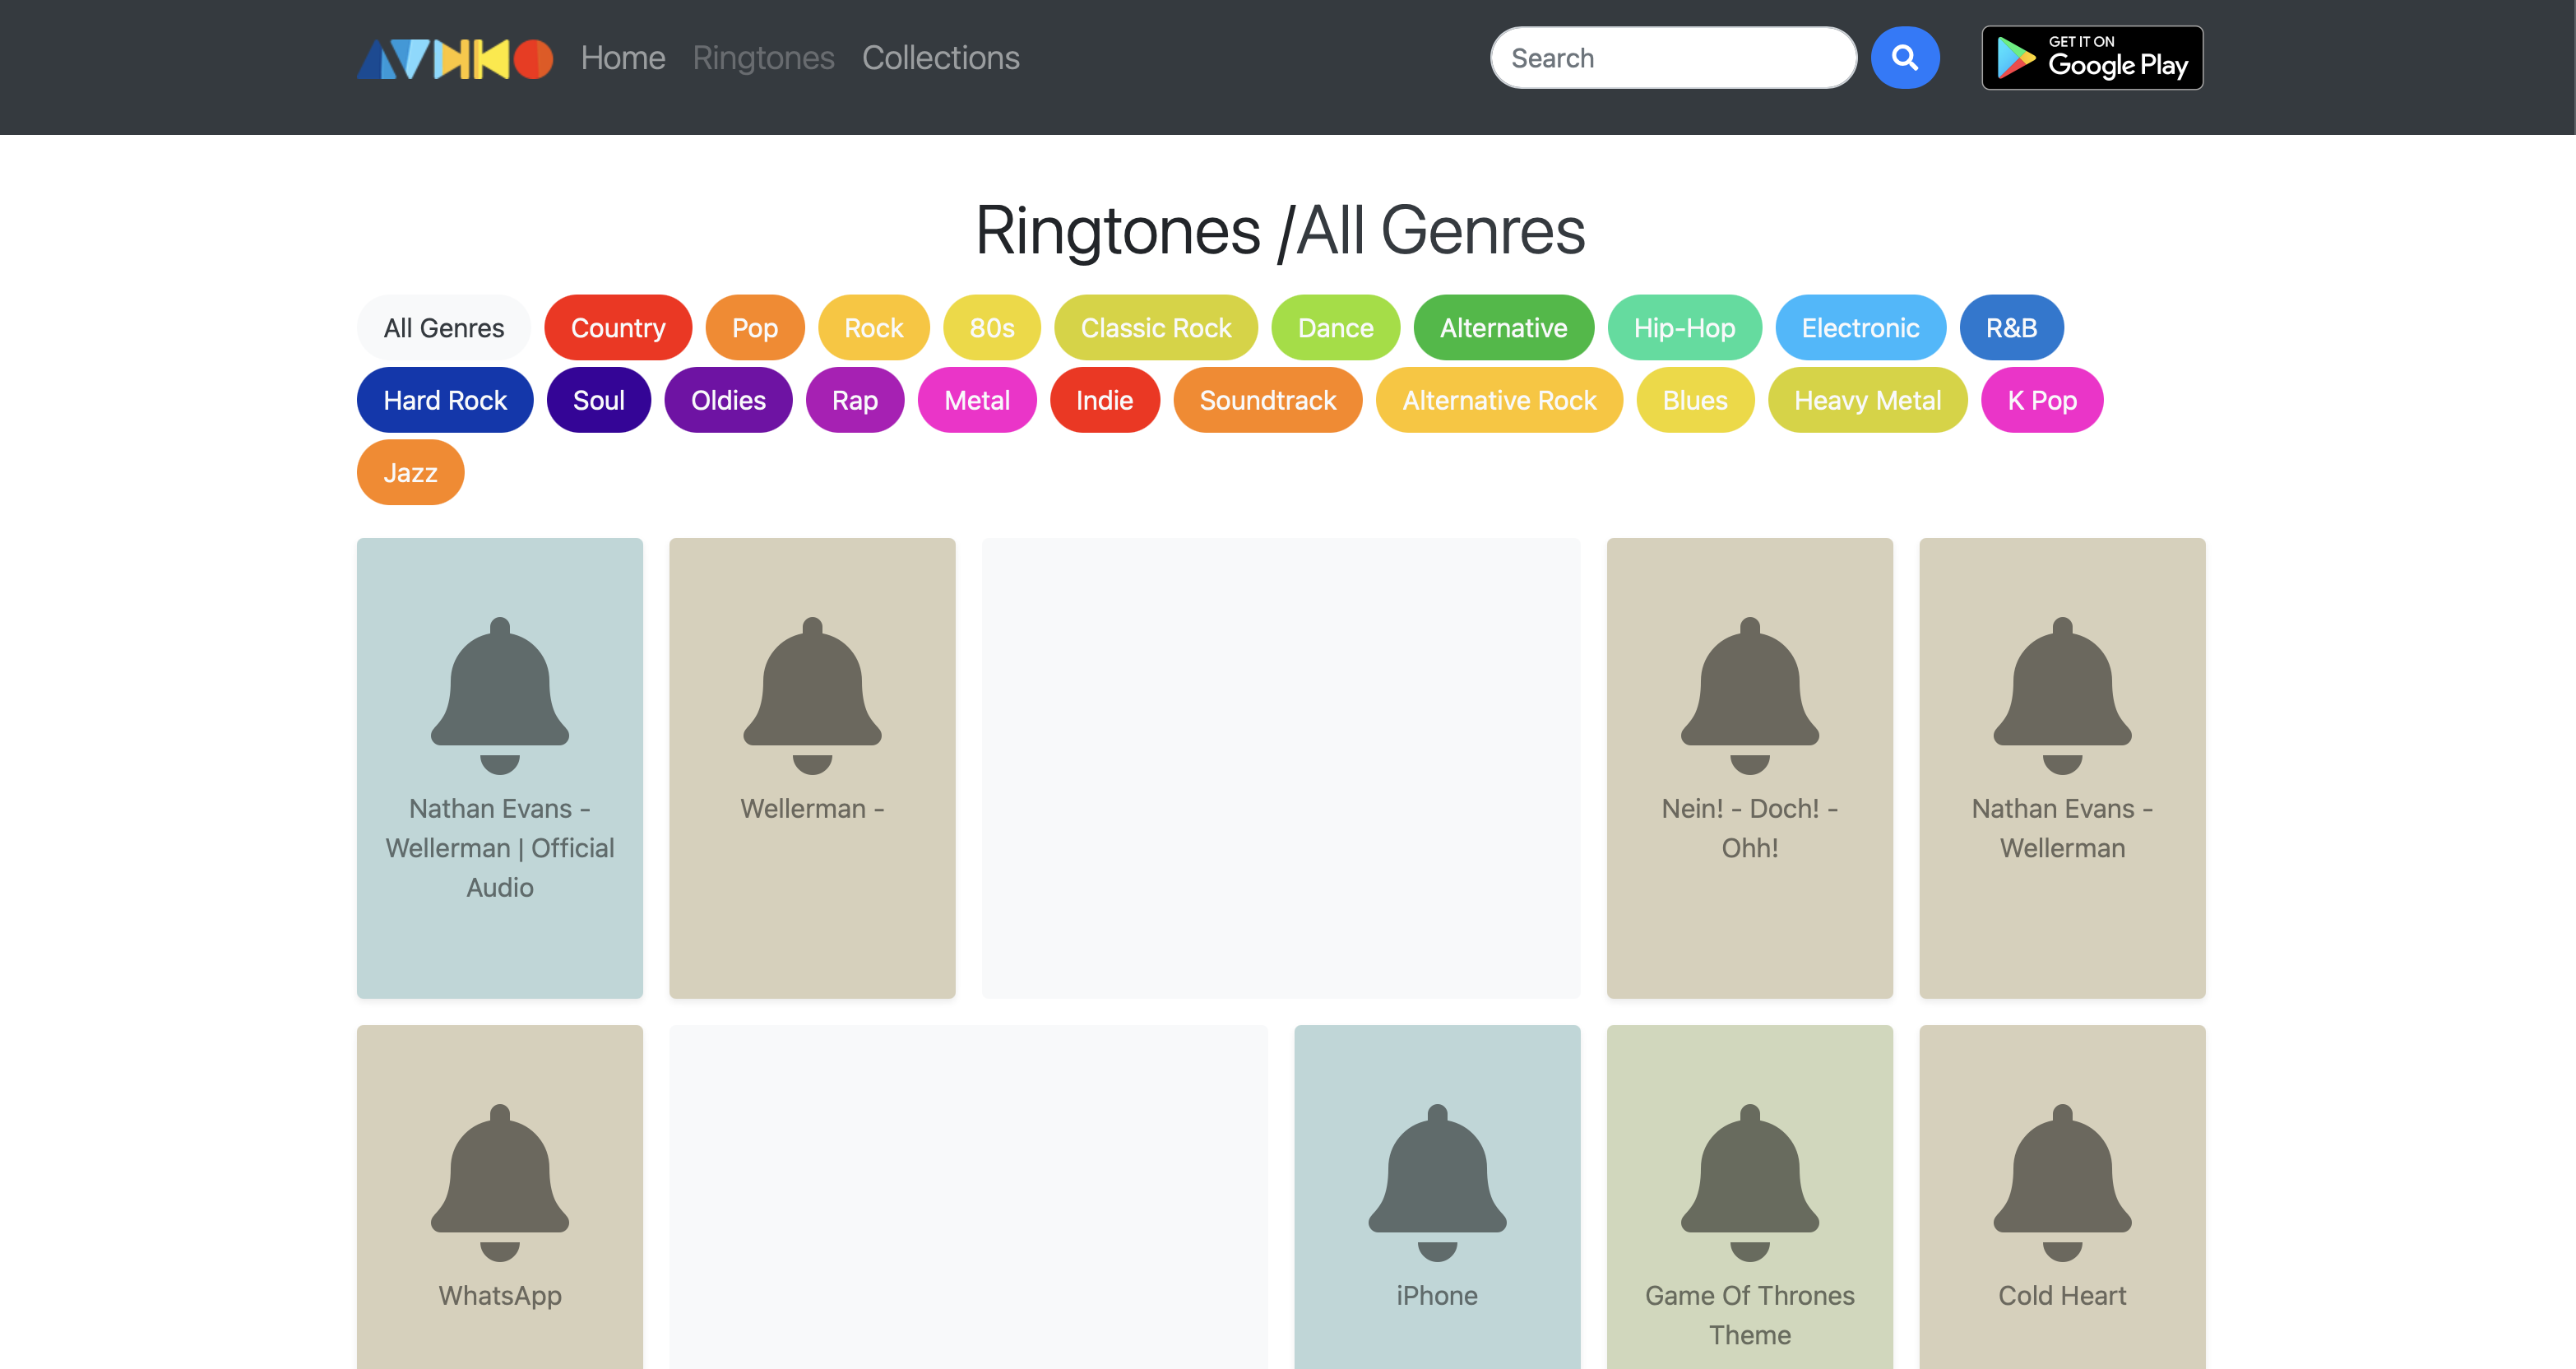Open Nathan Evans - Wellerman Official Audio card
2576x1369 pixels.
tap(499, 767)
